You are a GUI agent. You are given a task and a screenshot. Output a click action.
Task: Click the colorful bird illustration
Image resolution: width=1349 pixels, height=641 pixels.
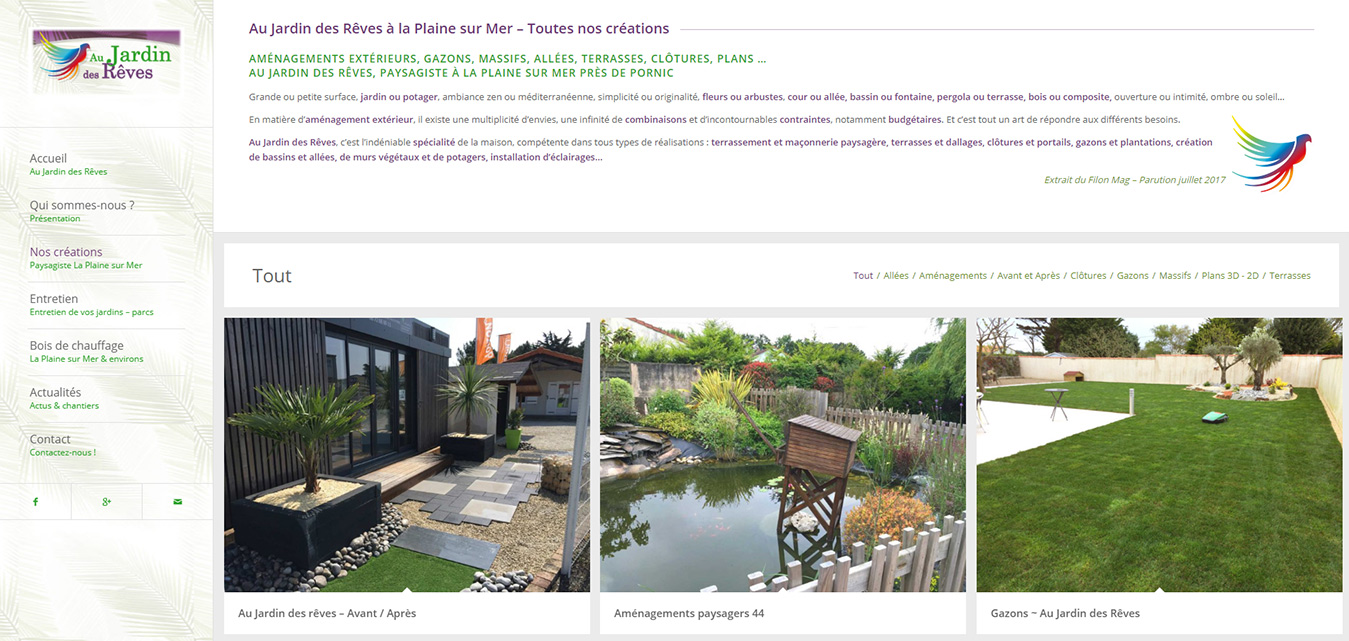(1270, 153)
